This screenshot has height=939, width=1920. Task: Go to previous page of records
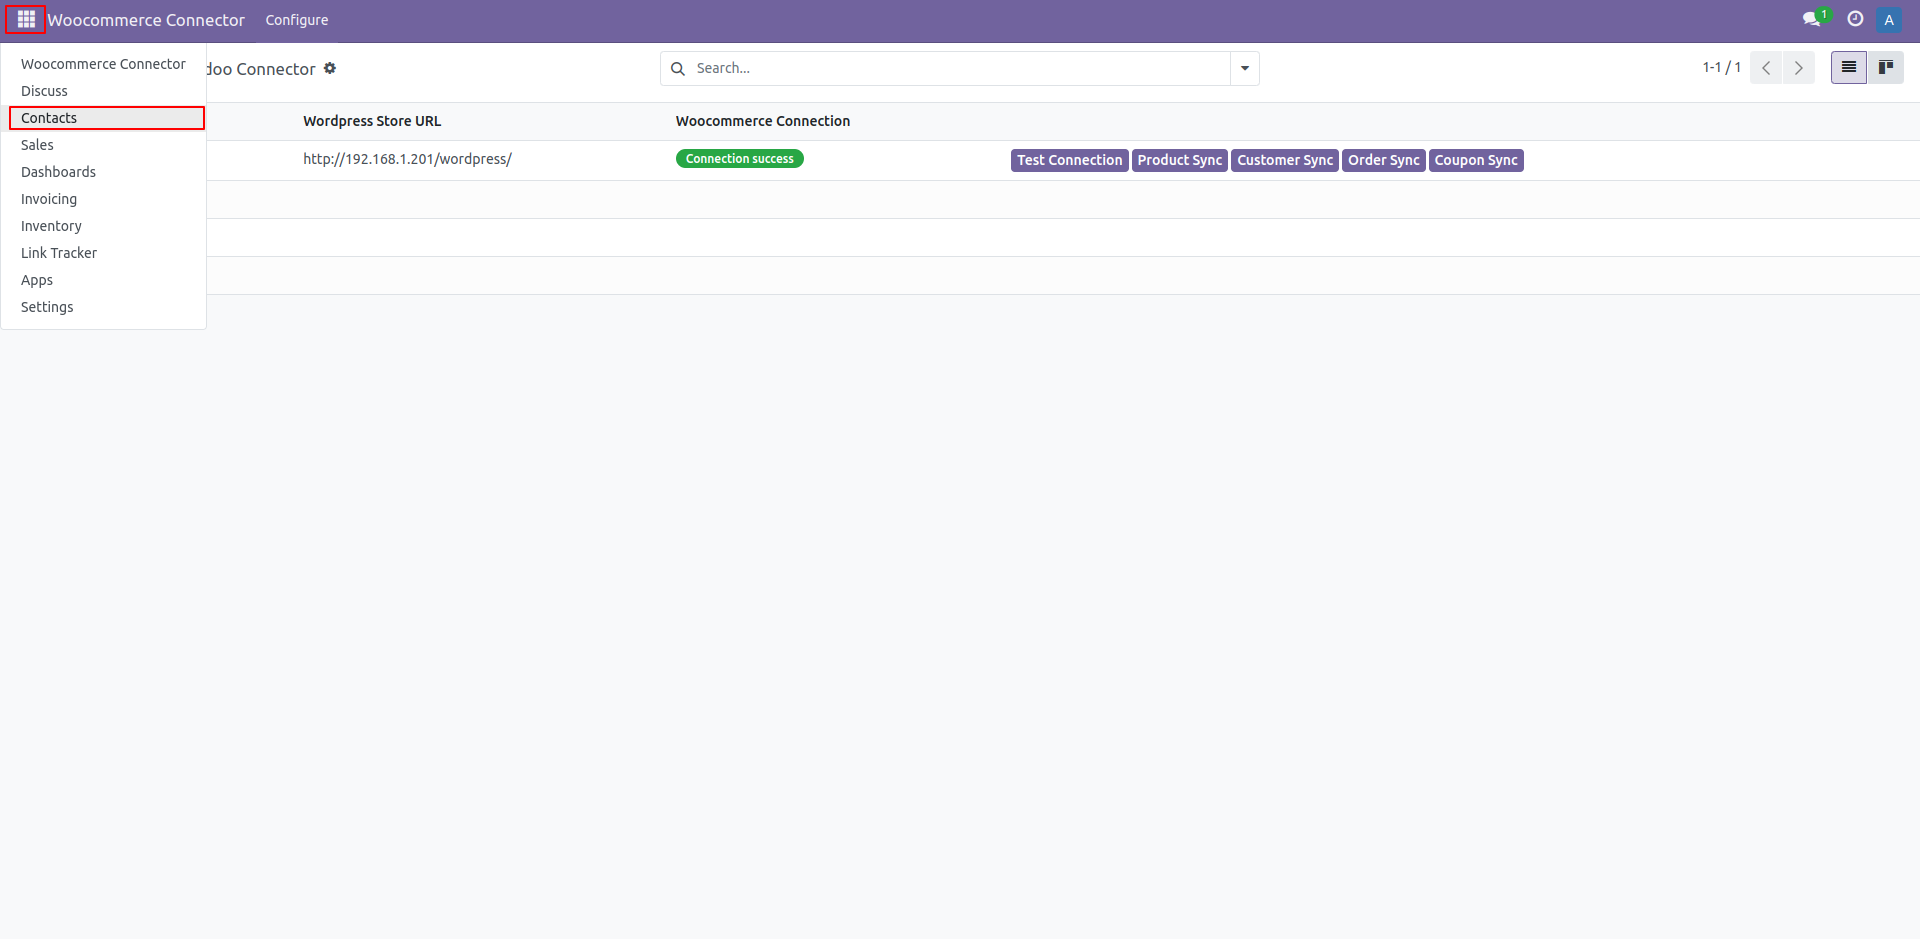[x=1766, y=68]
